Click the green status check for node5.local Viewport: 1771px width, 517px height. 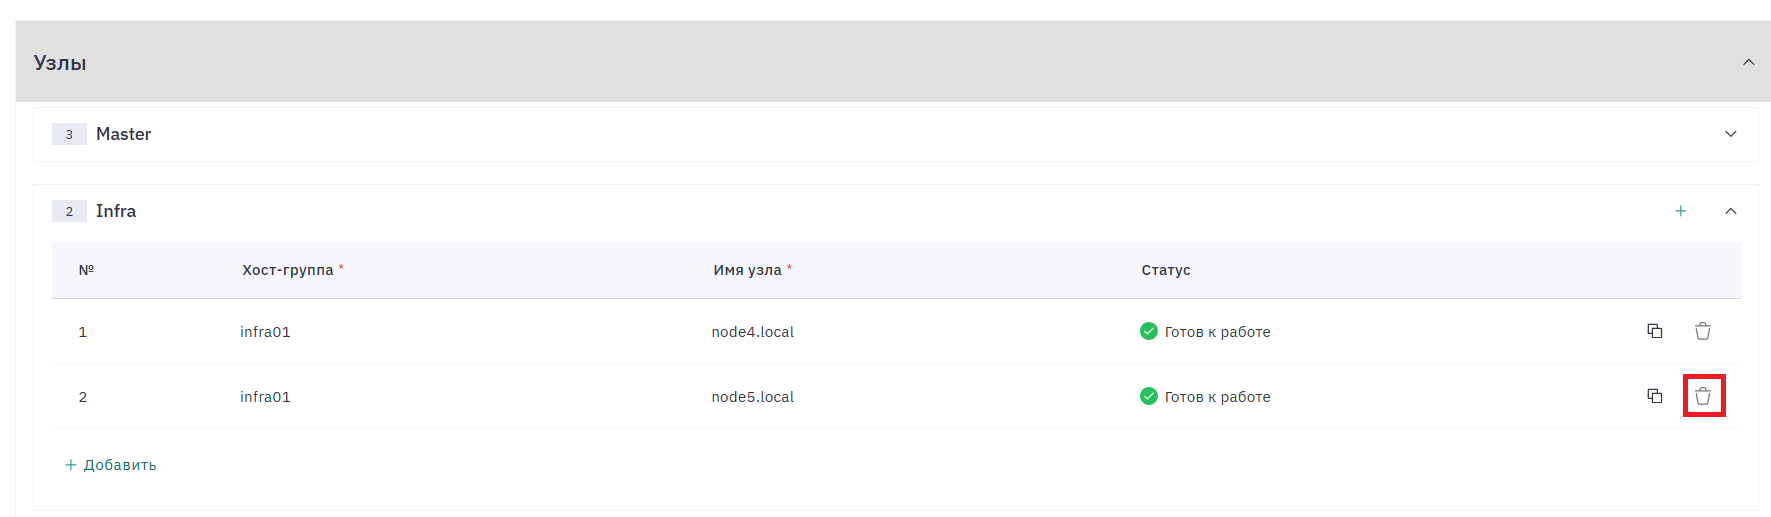click(x=1149, y=396)
